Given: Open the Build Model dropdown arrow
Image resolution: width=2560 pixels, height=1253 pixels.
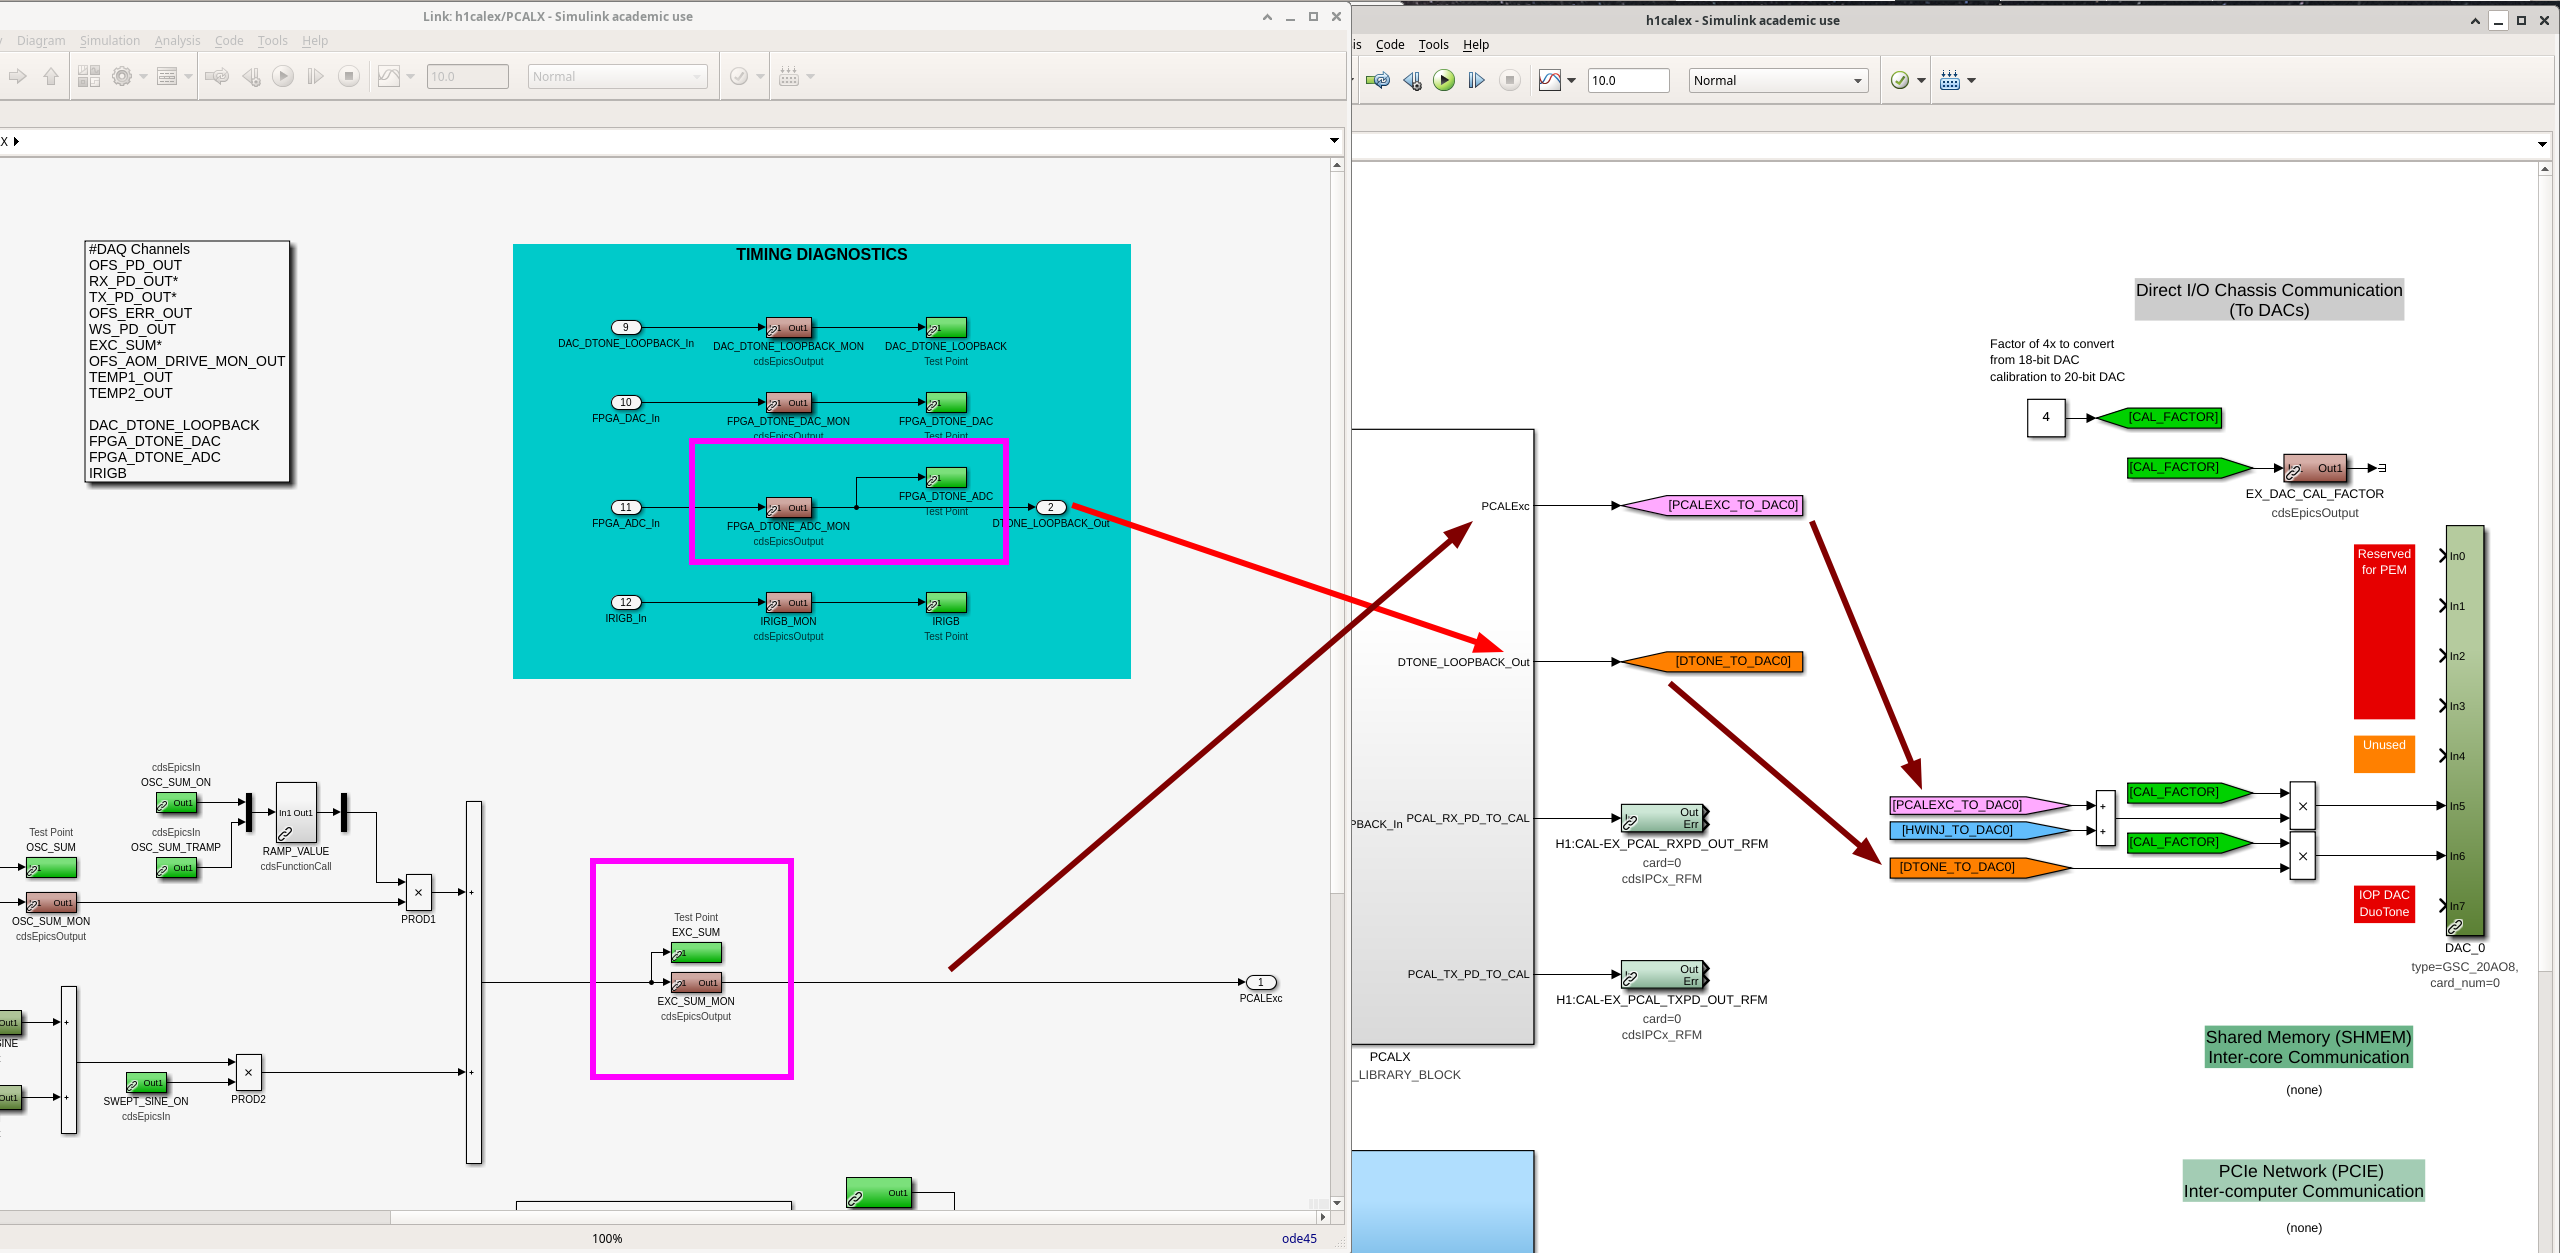Looking at the screenshot, I should 1971,80.
